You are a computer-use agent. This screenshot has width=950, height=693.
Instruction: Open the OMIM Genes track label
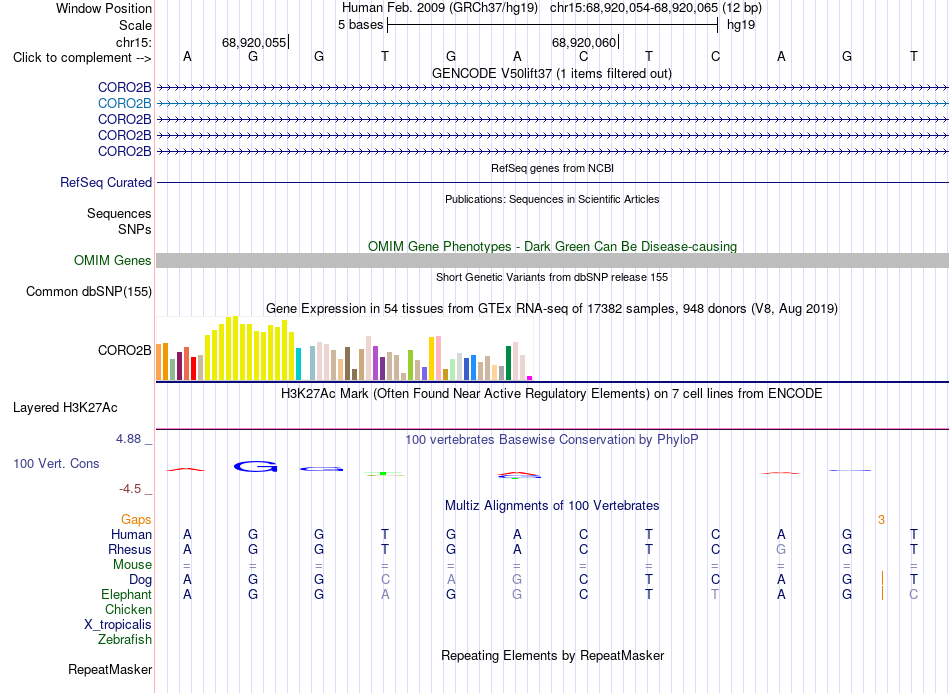click(x=113, y=260)
